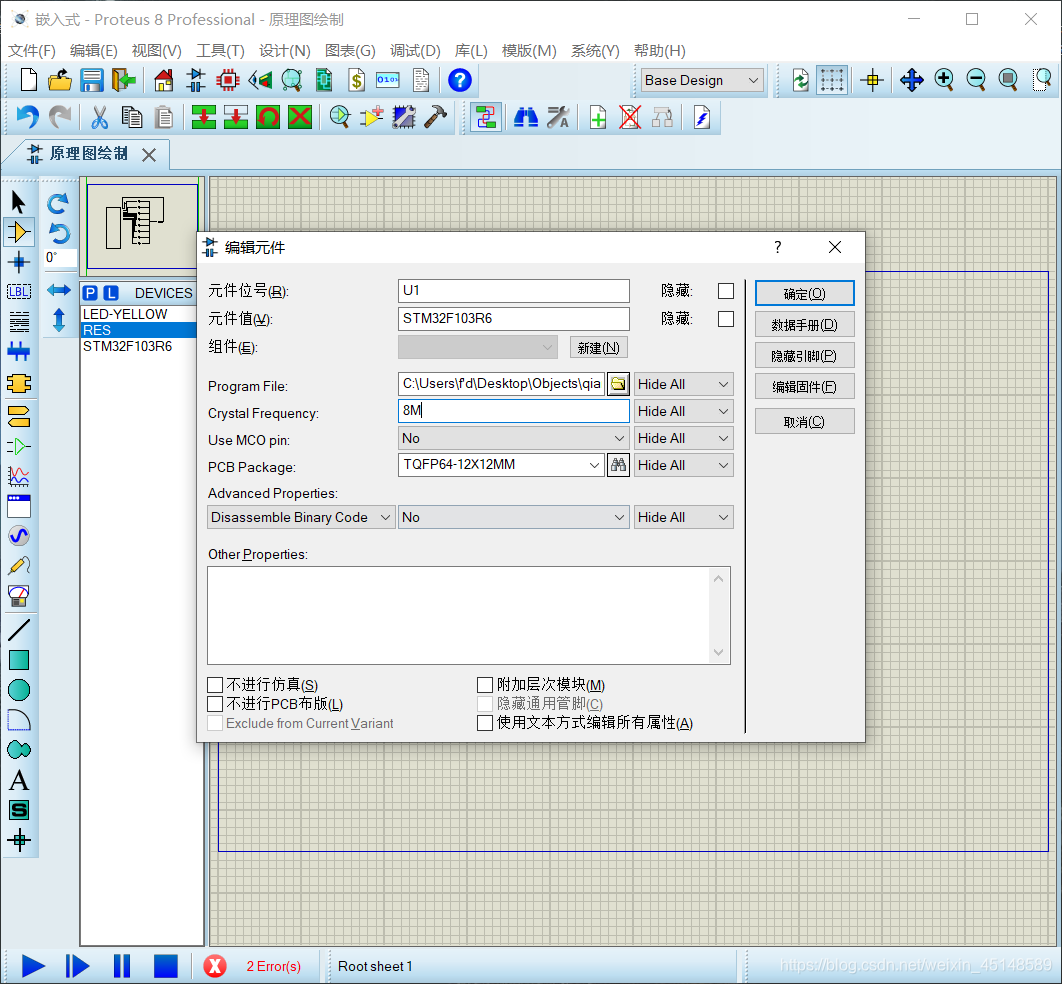Screen dimensions: 1062x984
Task: Open the 视图(V) menu
Action: coord(156,51)
